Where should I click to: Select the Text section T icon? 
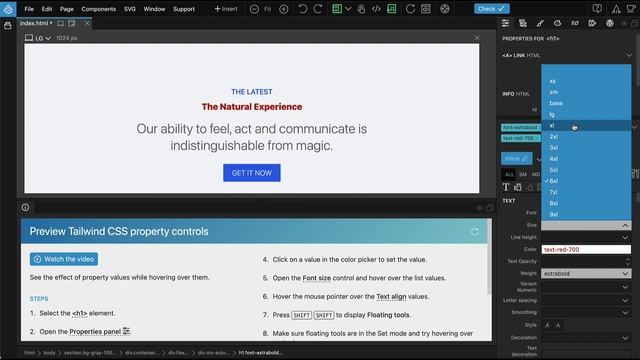point(506,187)
